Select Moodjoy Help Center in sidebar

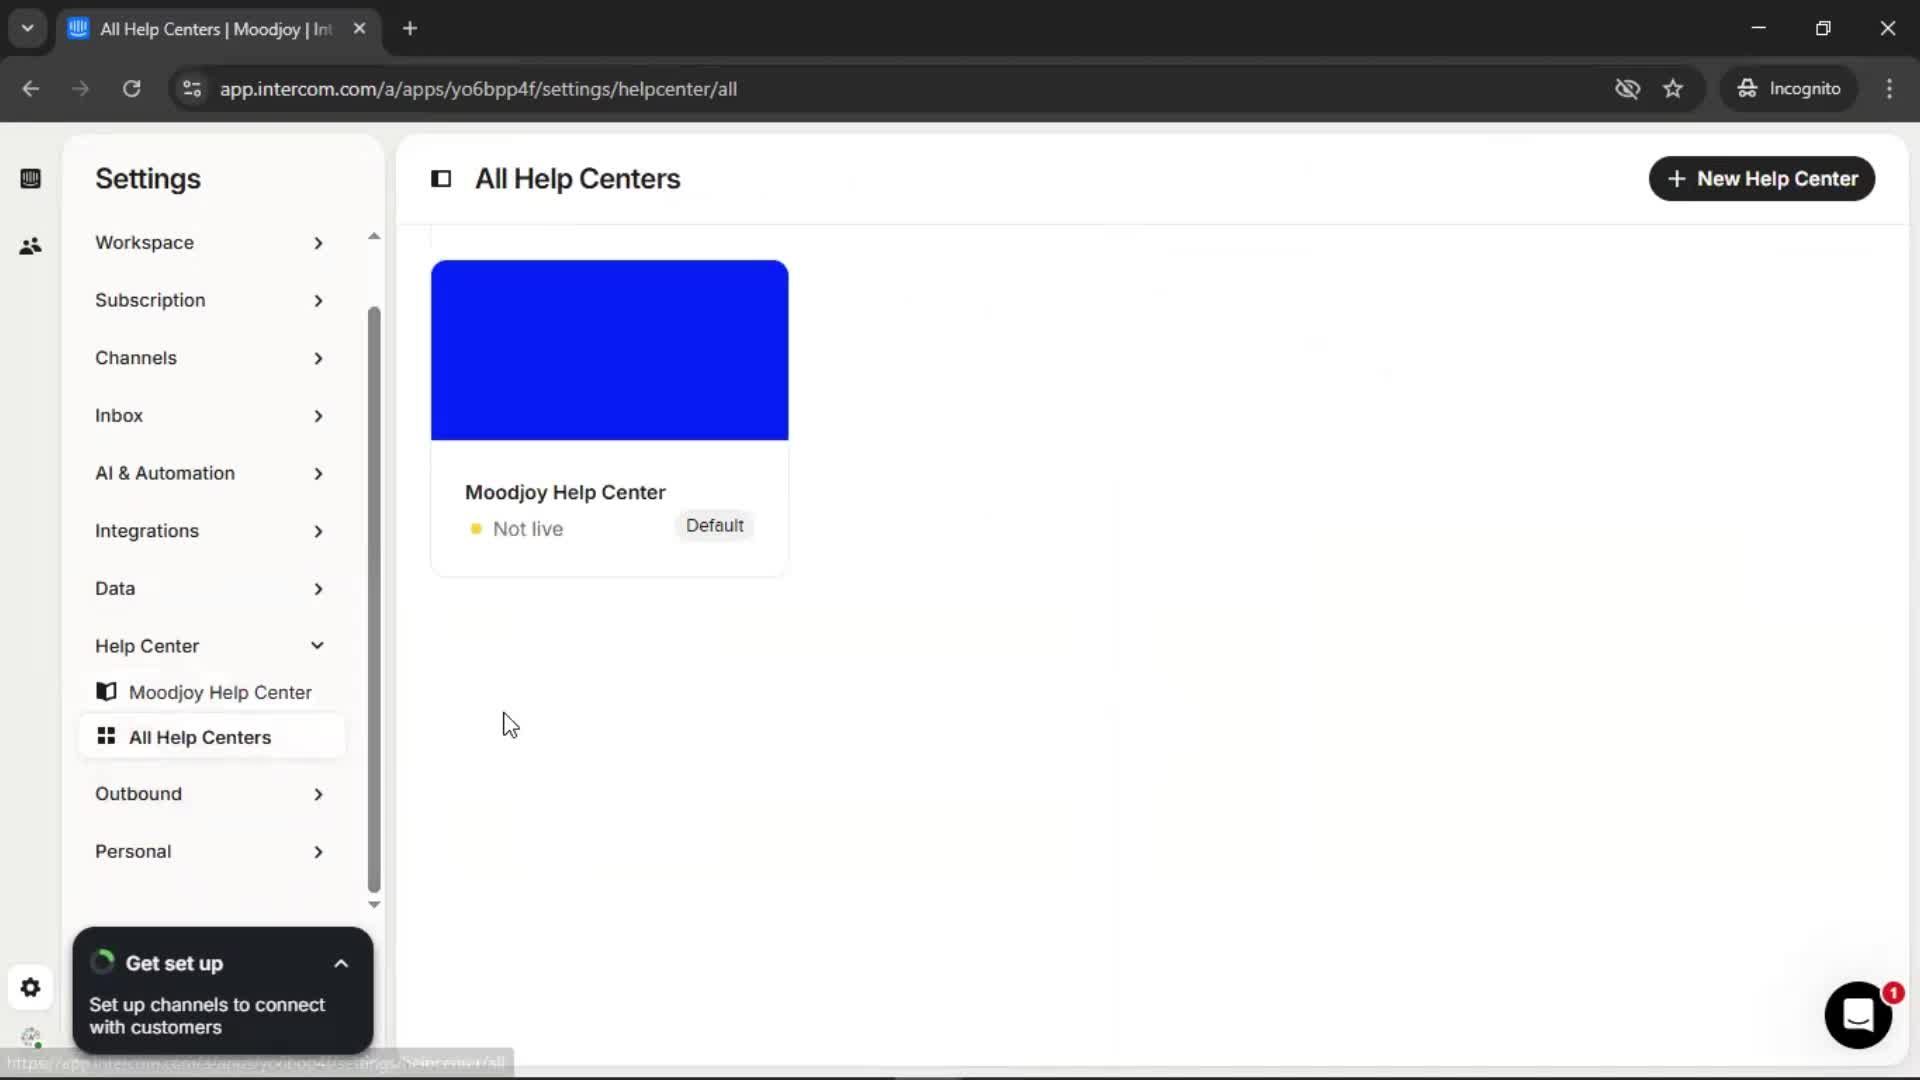[212, 692]
